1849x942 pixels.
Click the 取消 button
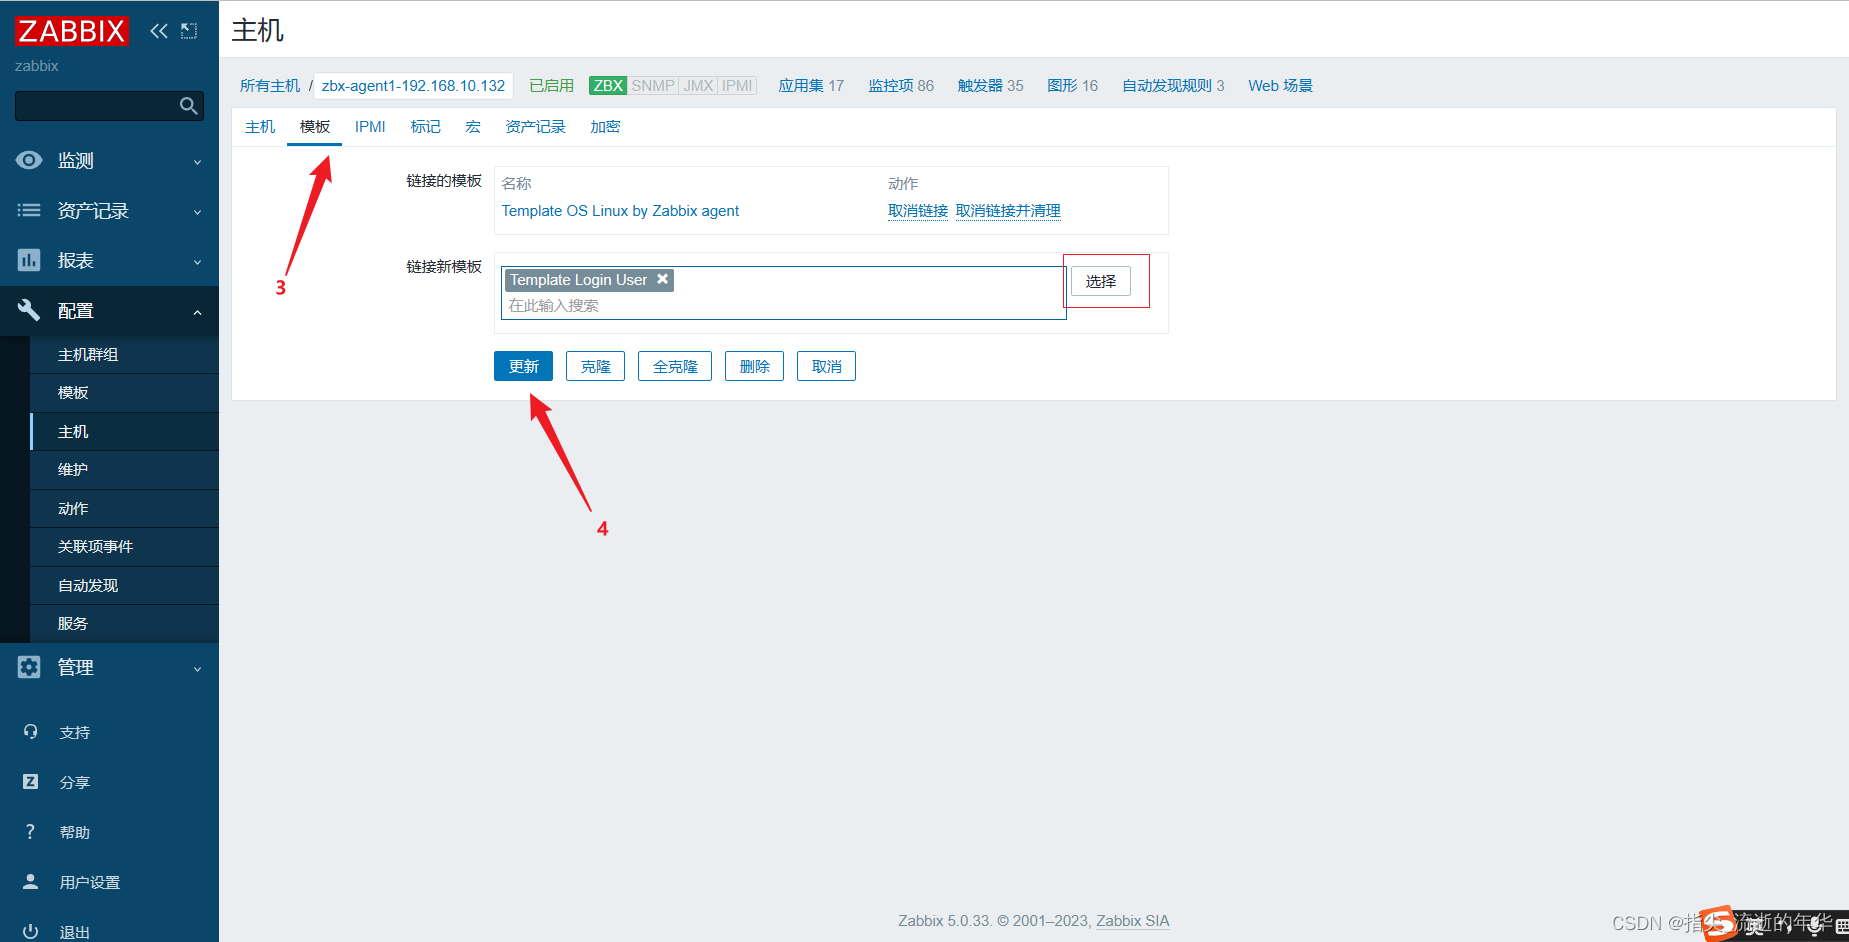tap(826, 366)
